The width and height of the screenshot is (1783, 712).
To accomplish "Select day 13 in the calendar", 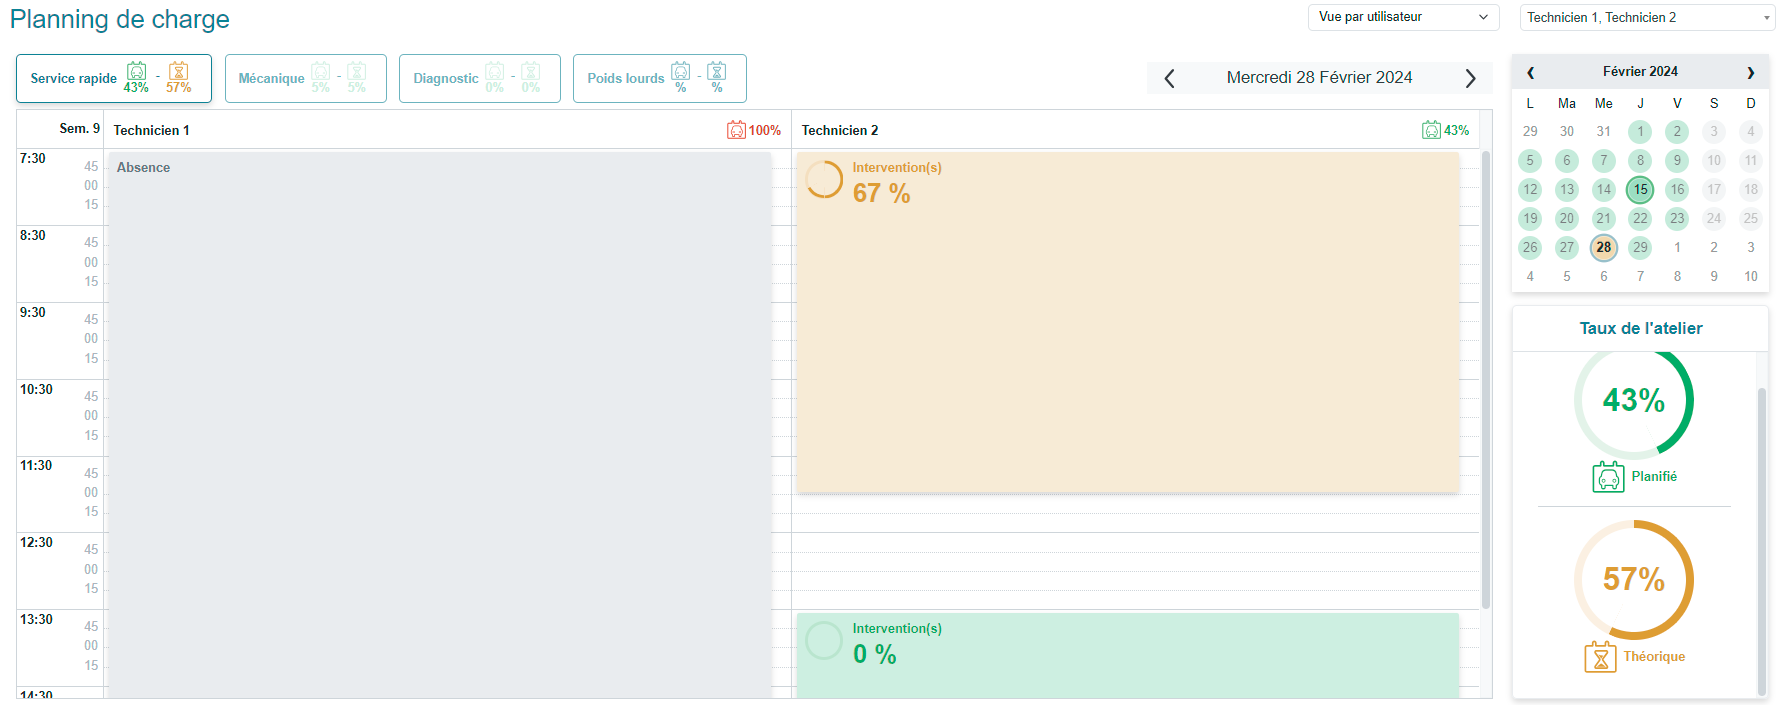I will pos(1567,189).
